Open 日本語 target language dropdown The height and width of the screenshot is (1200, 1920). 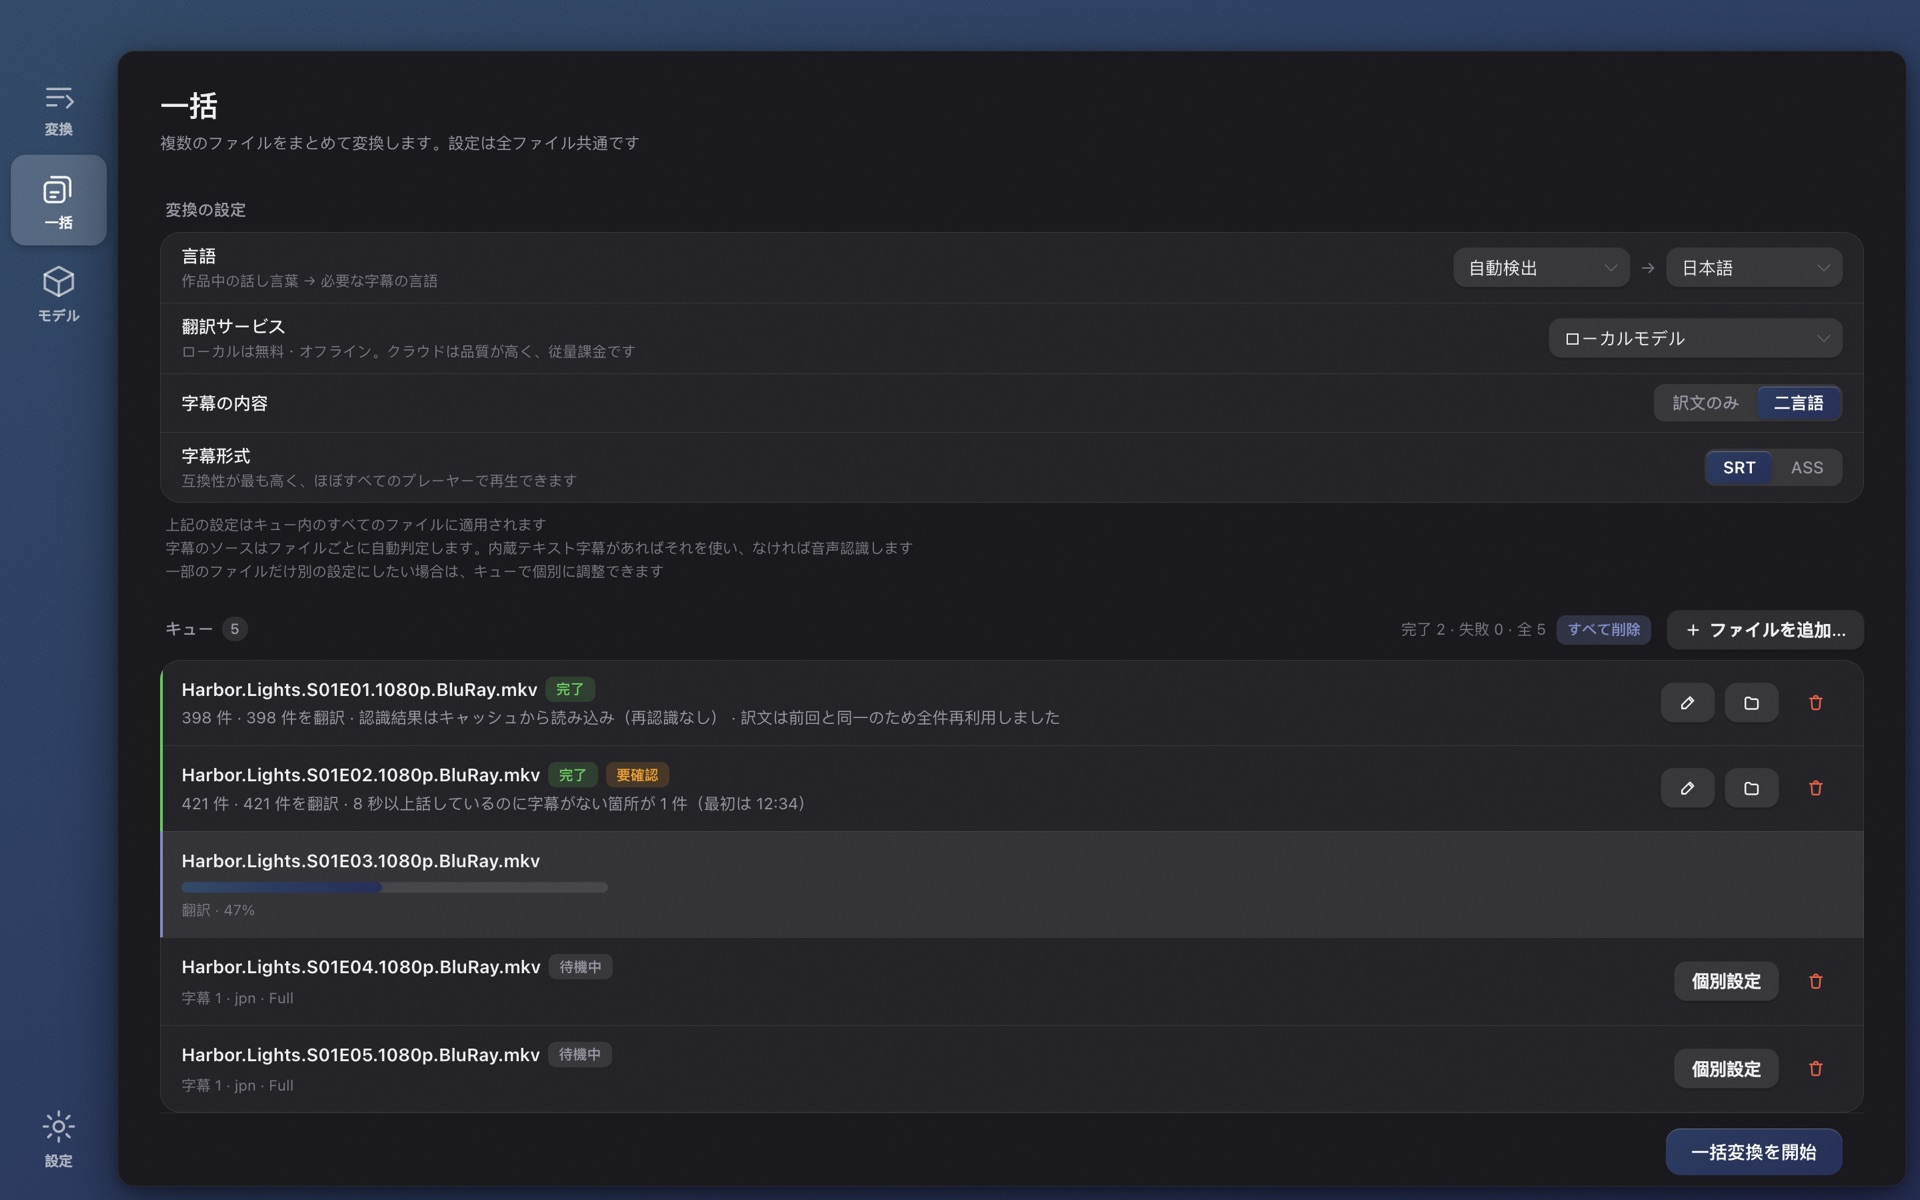pyautogui.click(x=1753, y=268)
